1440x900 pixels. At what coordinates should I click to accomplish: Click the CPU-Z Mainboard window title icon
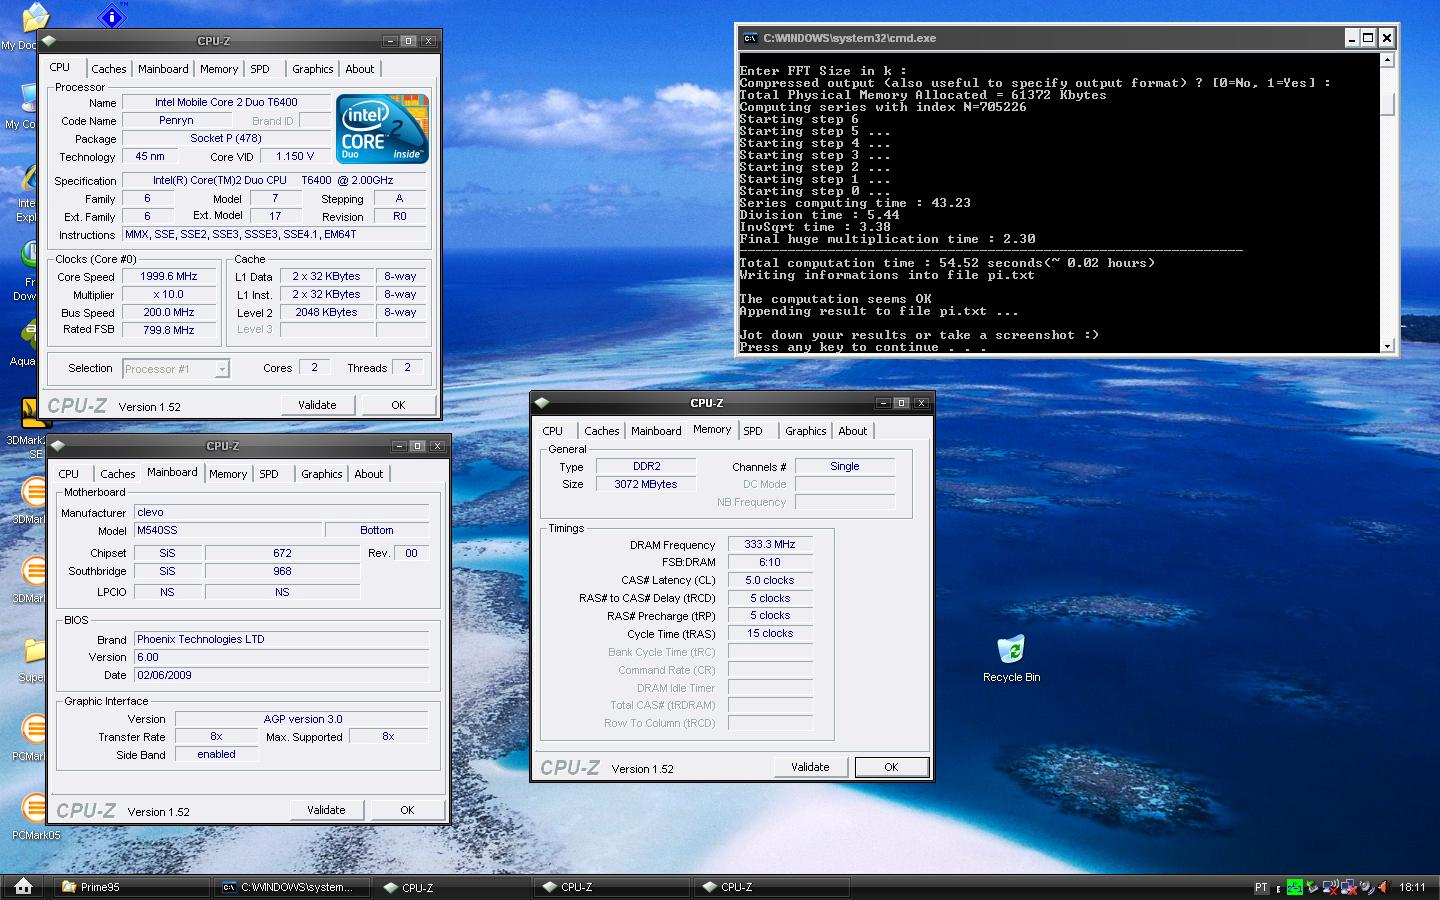(58, 446)
